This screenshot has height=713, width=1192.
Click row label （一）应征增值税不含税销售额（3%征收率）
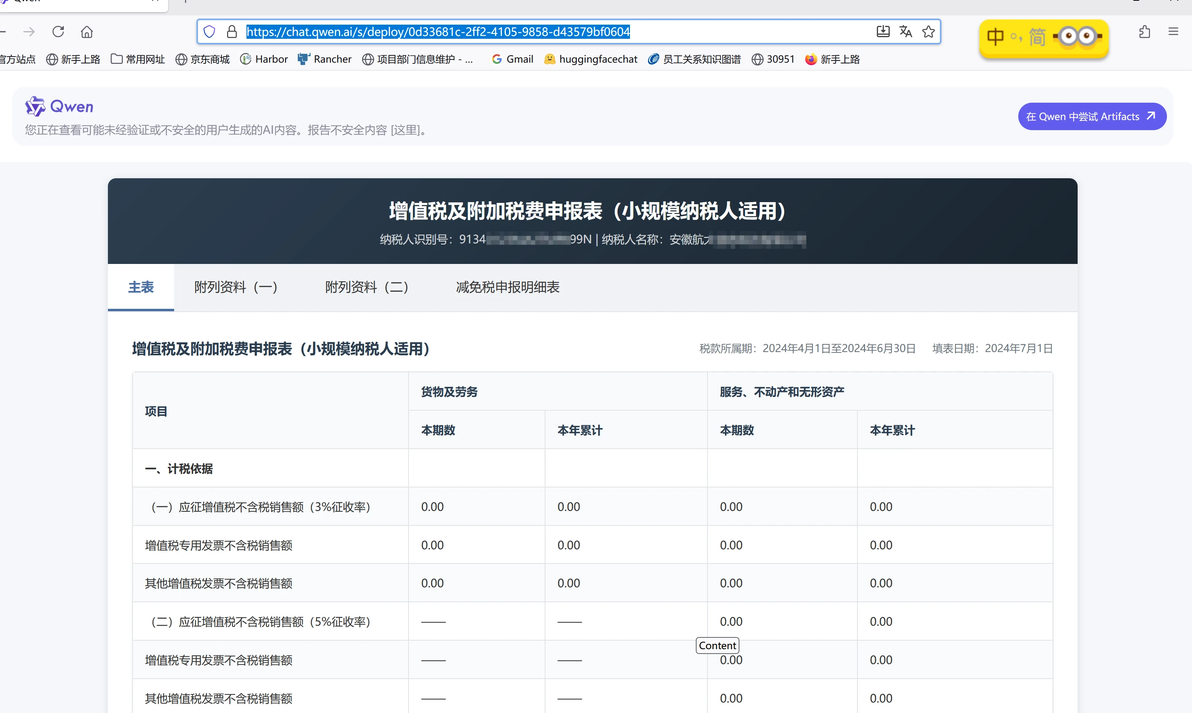coord(260,507)
